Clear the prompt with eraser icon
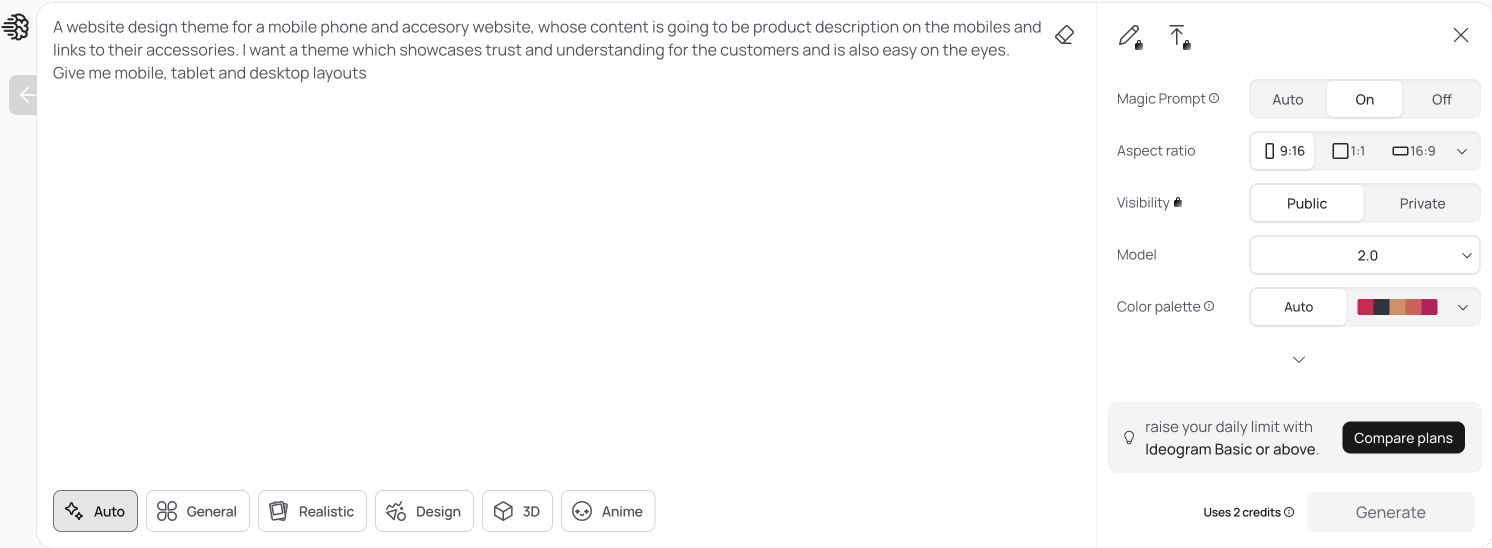This screenshot has width=1492, height=548. pos(1065,36)
